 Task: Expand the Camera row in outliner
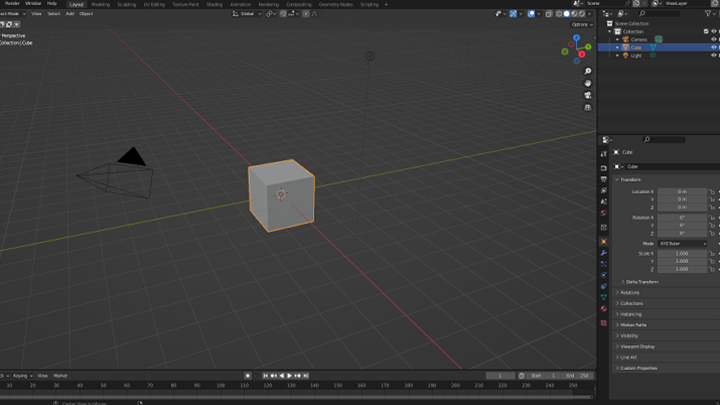[618, 39]
